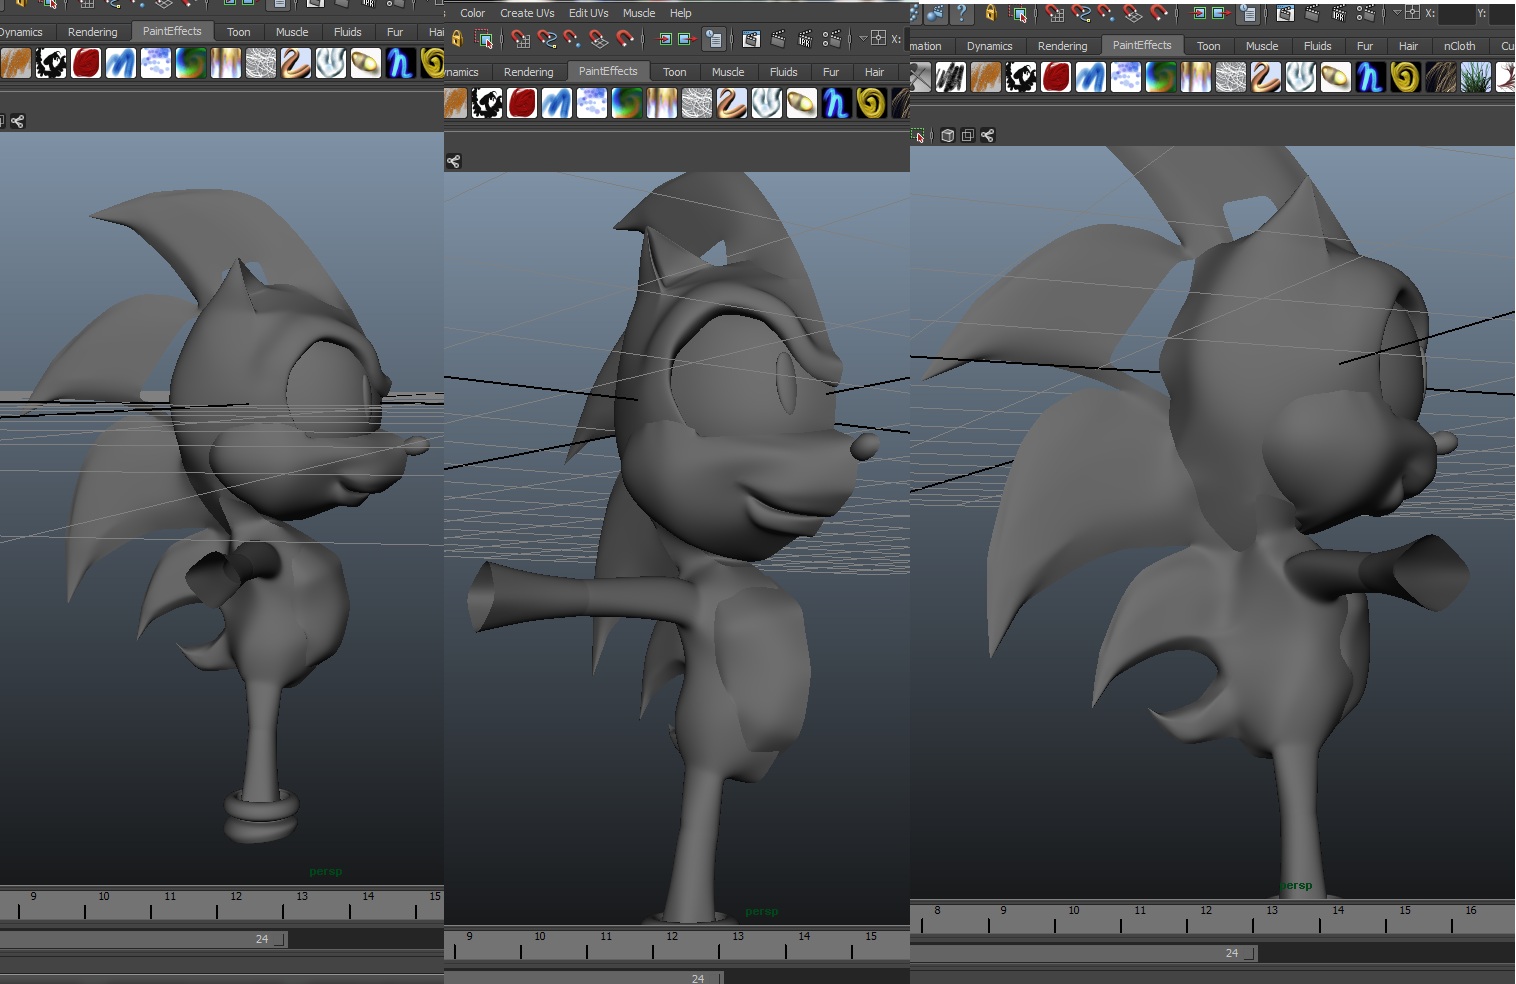Enable snap to grid magnet tool
This screenshot has width=1516, height=984.
click(519, 40)
